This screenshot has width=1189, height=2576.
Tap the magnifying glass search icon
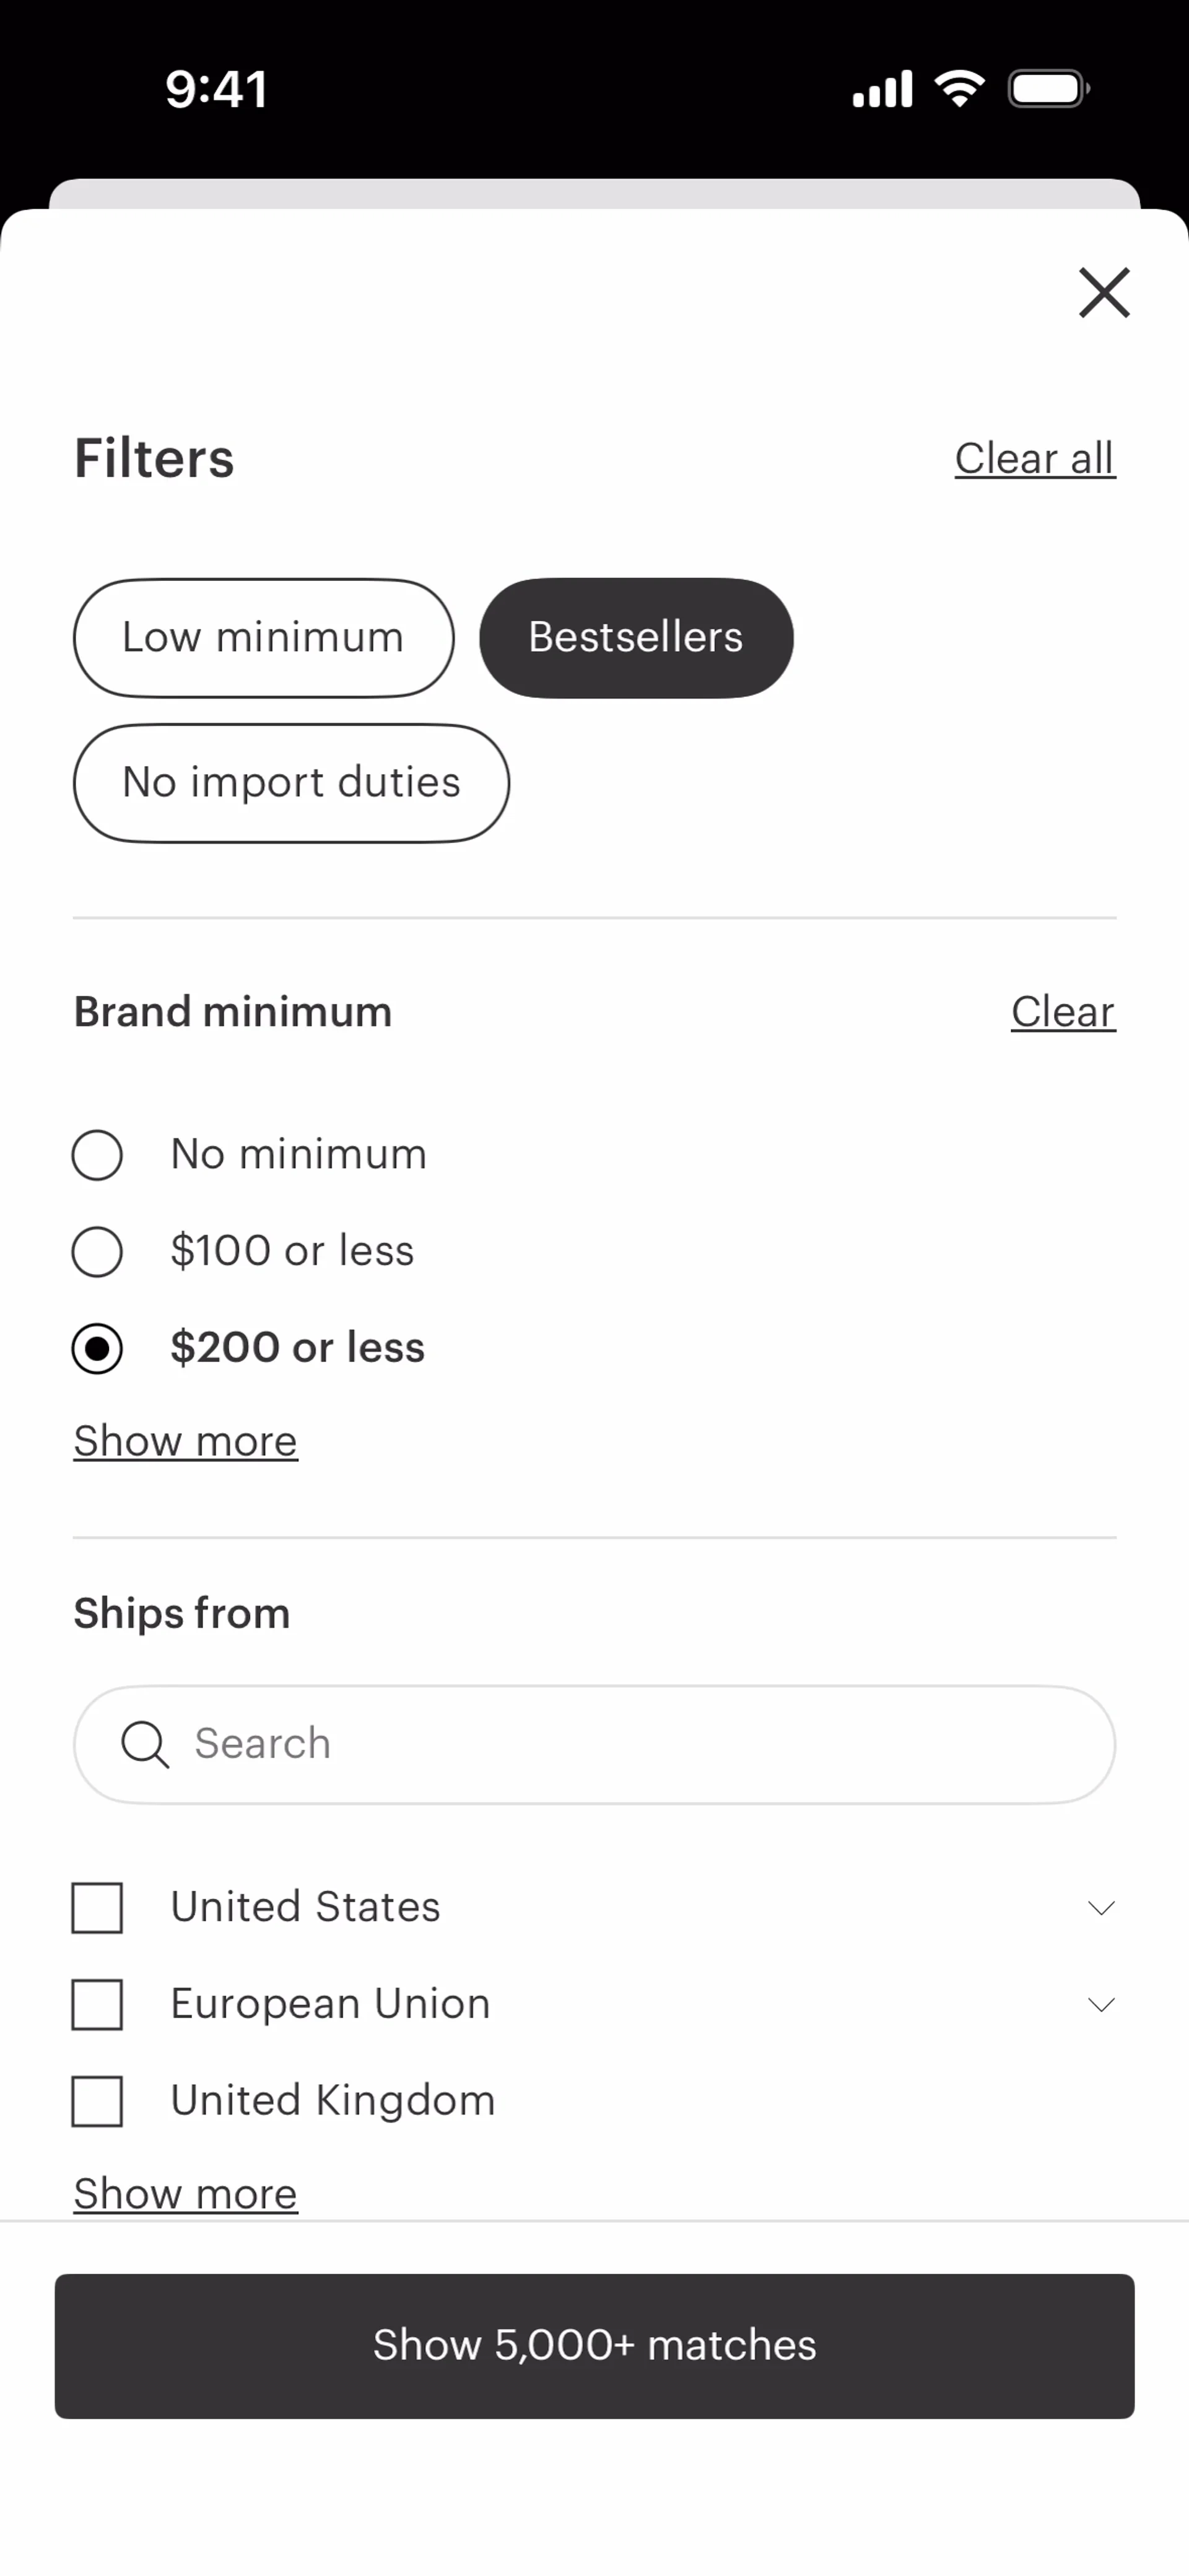(145, 1745)
